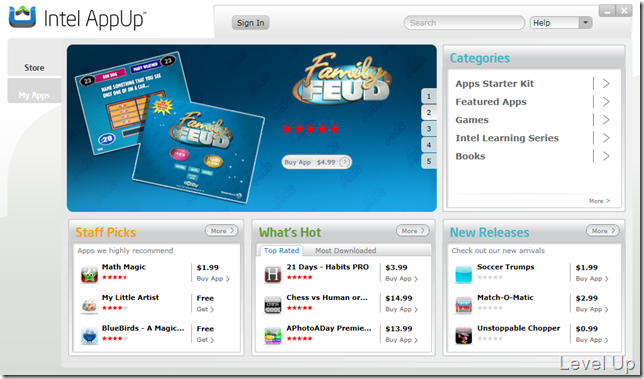Open More in What's Hot
This screenshot has height=379, width=644.
pyautogui.click(x=412, y=231)
